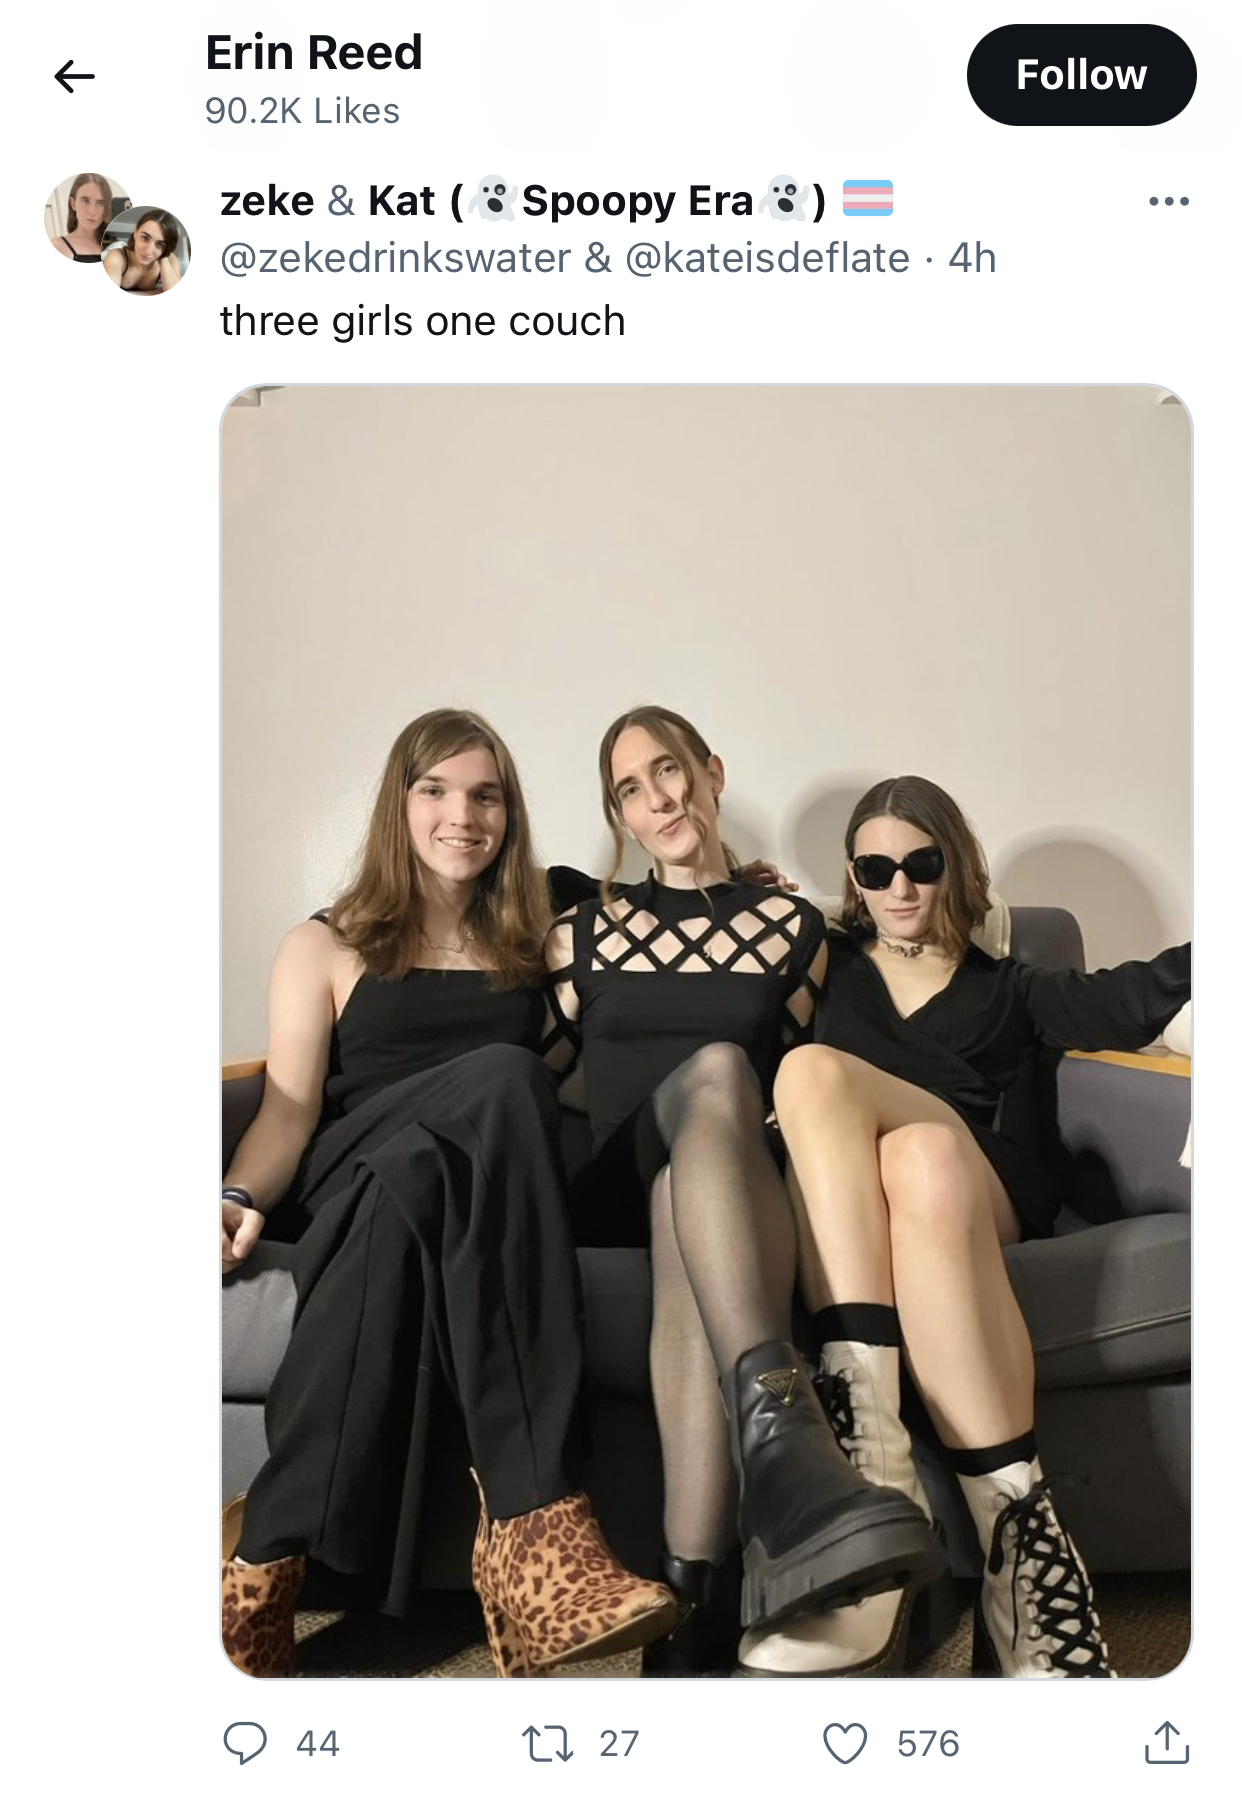The width and height of the screenshot is (1242, 1798).
Task: Open the @zekedrinkswater handle
Action: click(395, 258)
